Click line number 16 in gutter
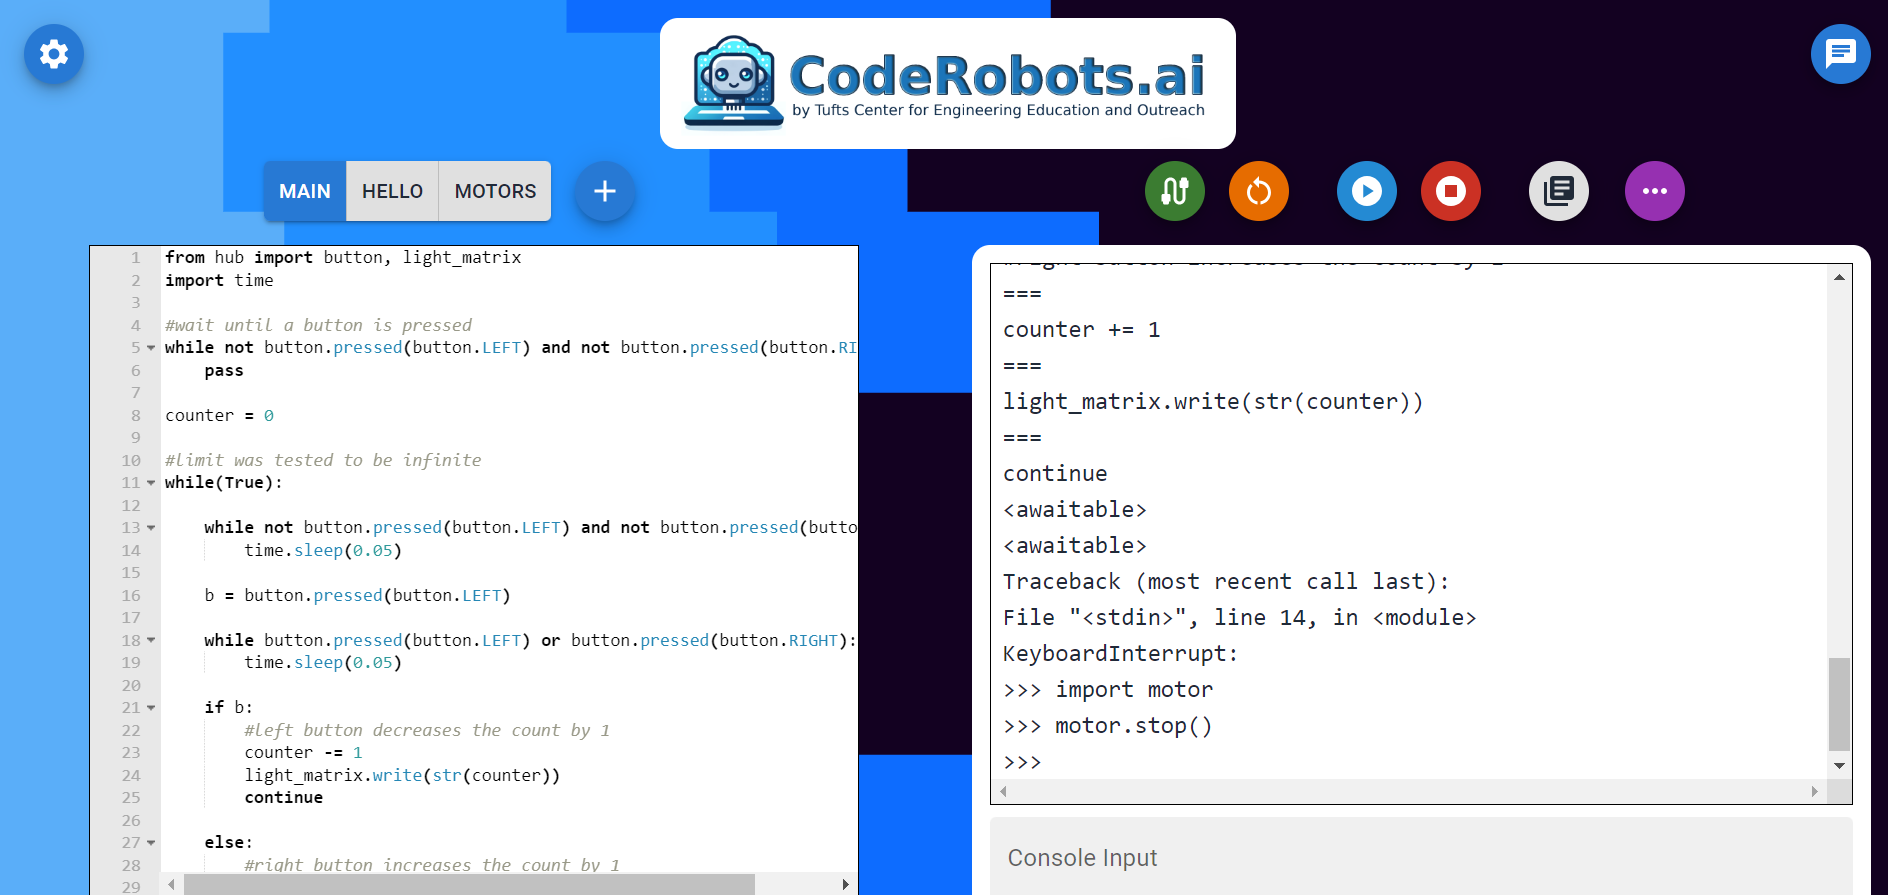Viewport: 1888px width, 895px height. tap(131, 596)
